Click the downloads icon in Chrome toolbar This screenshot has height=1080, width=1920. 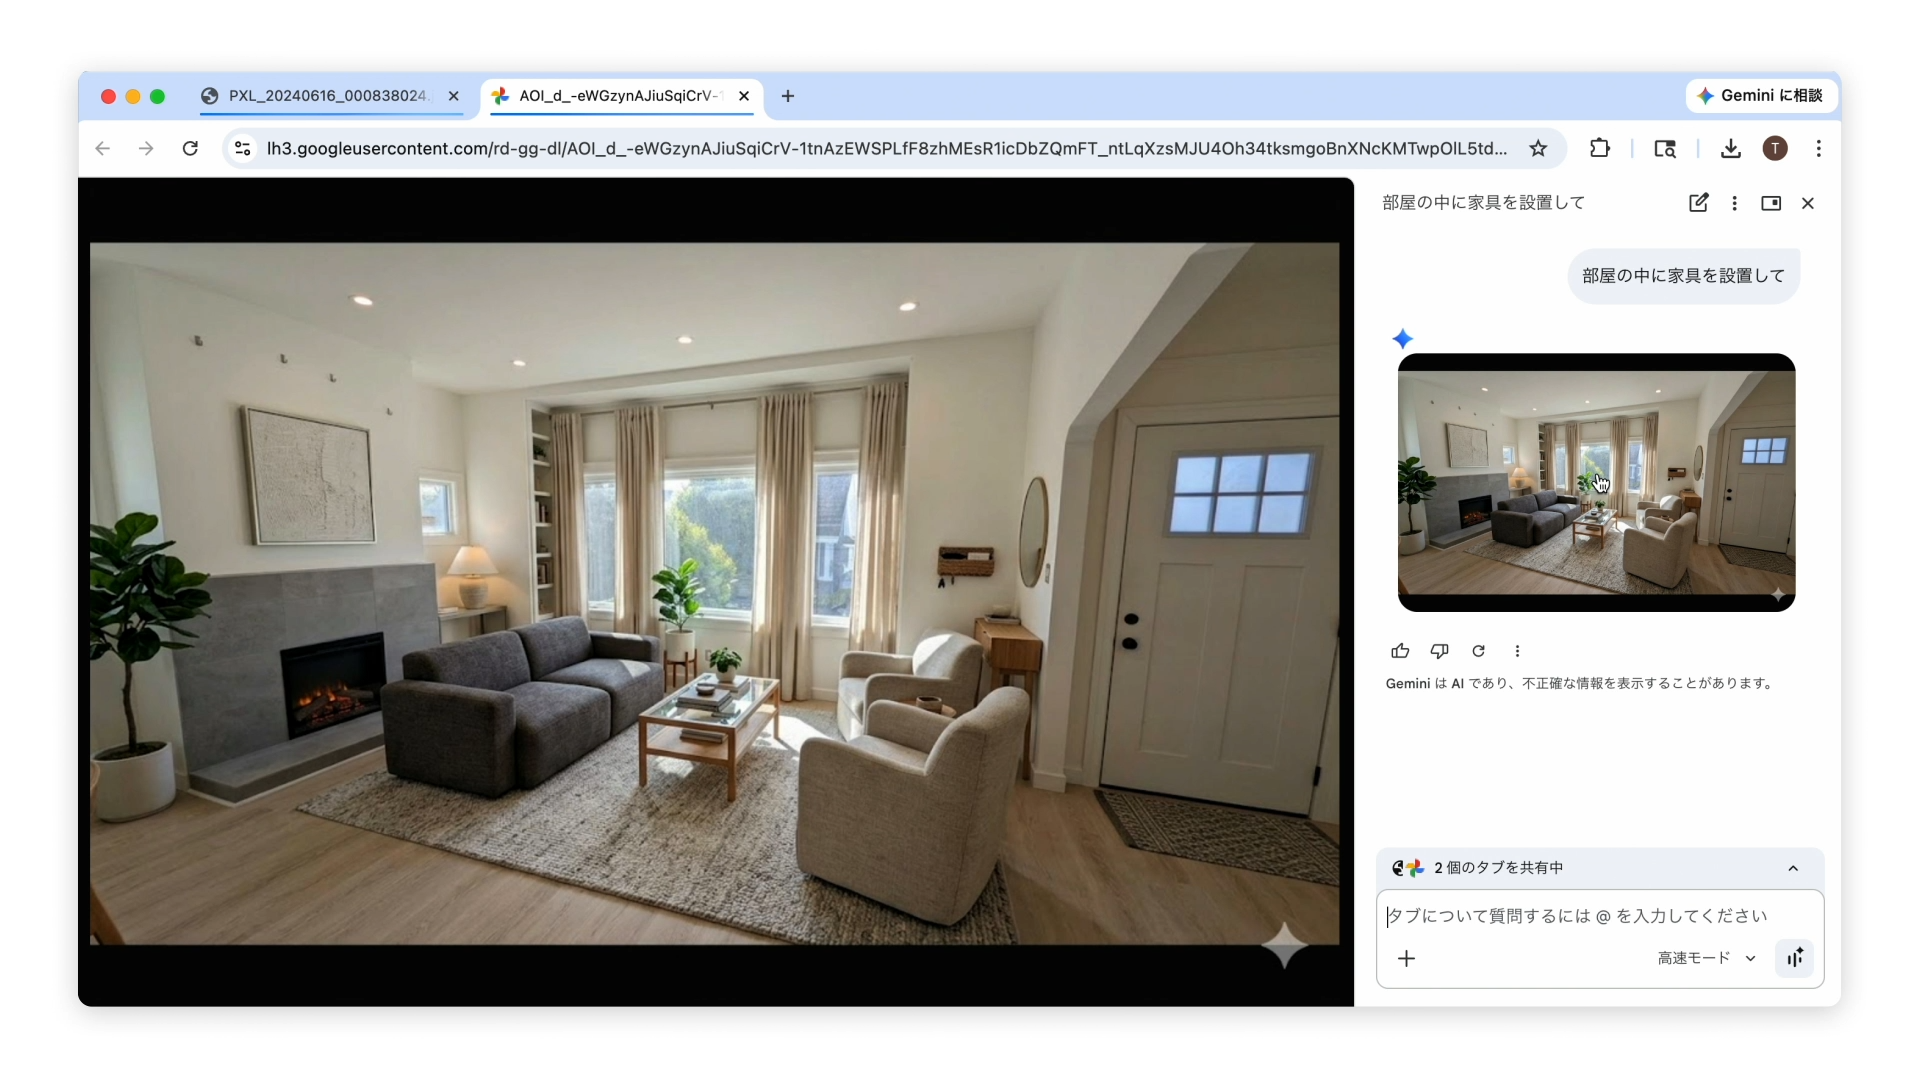tap(1731, 148)
